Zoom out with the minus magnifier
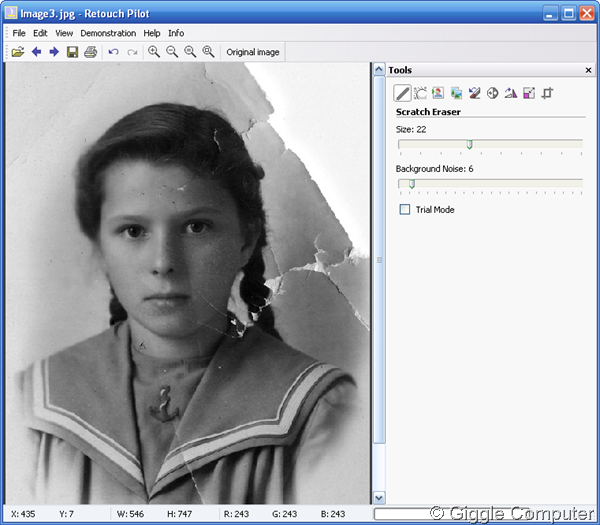Image resolution: width=600 pixels, height=525 pixels. 172,52
